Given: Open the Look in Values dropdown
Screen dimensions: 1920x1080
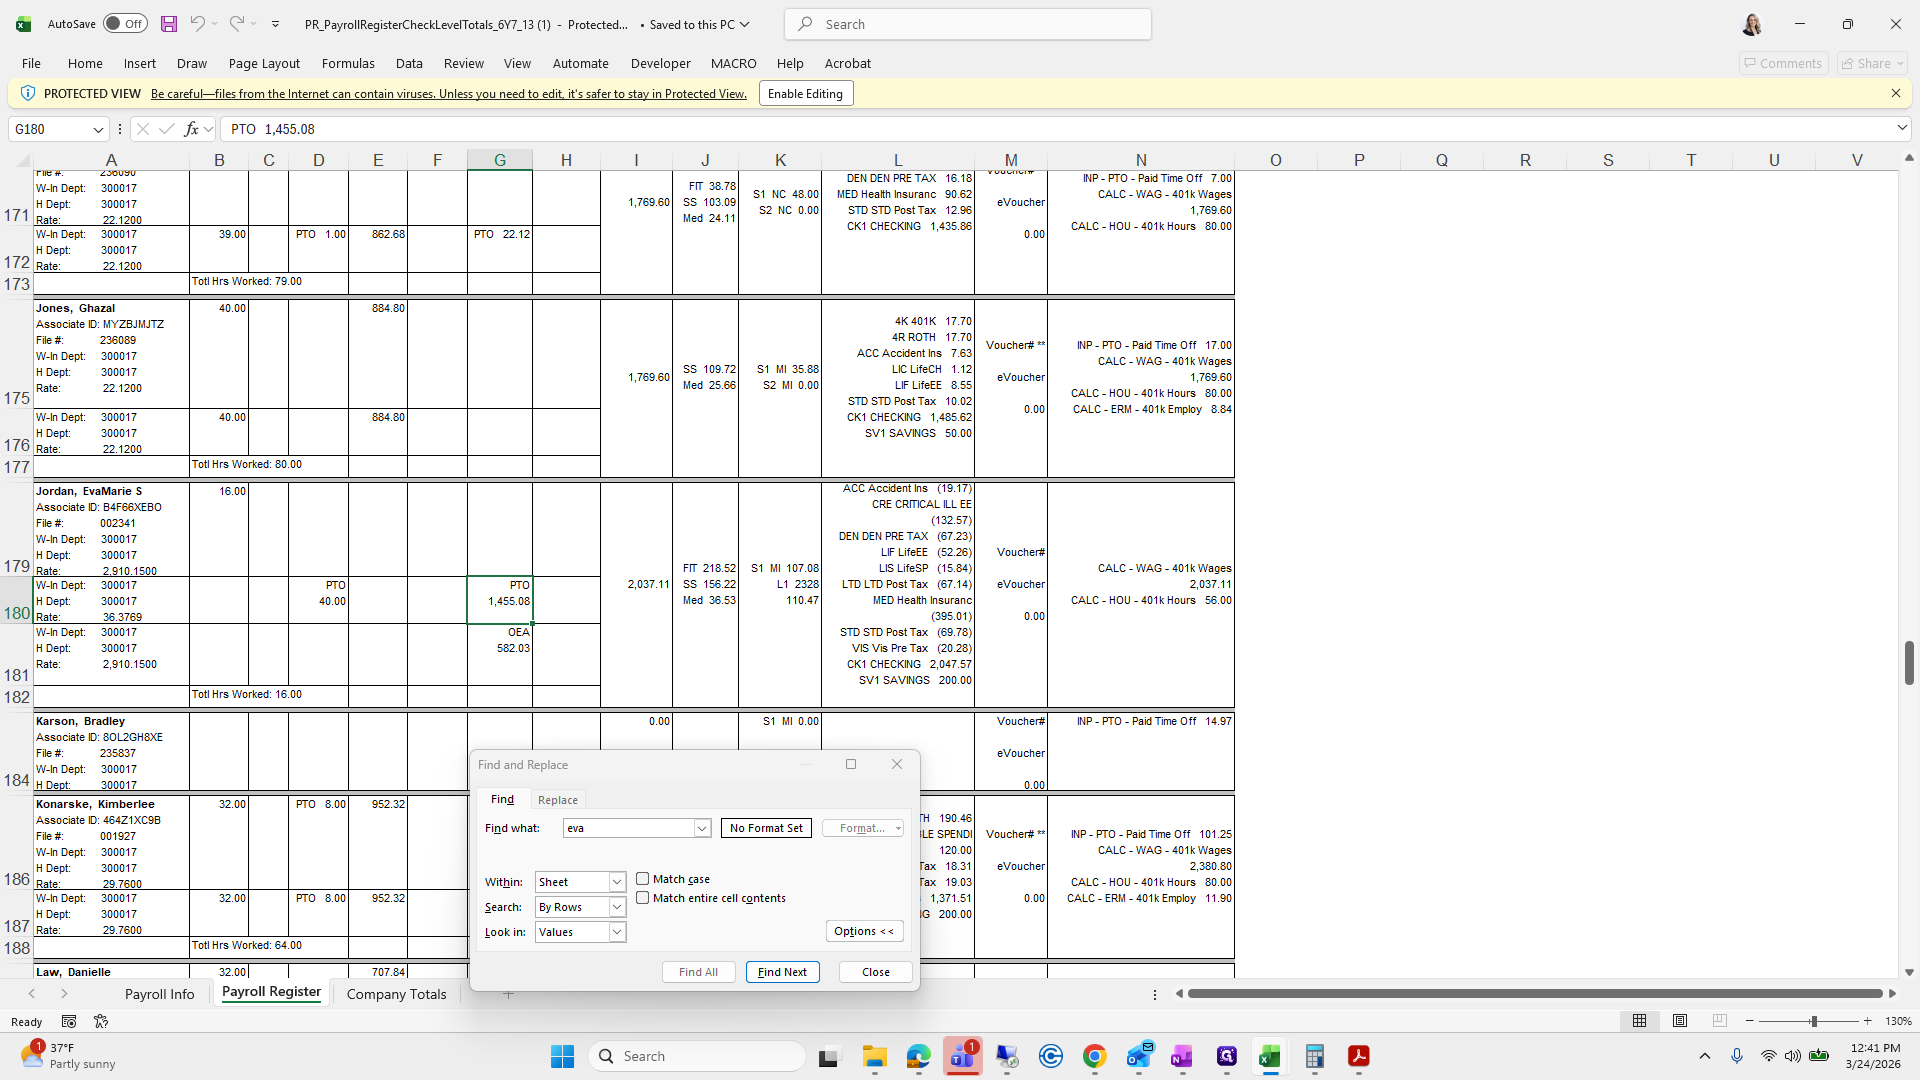Looking at the screenshot, I should point(617,932).
